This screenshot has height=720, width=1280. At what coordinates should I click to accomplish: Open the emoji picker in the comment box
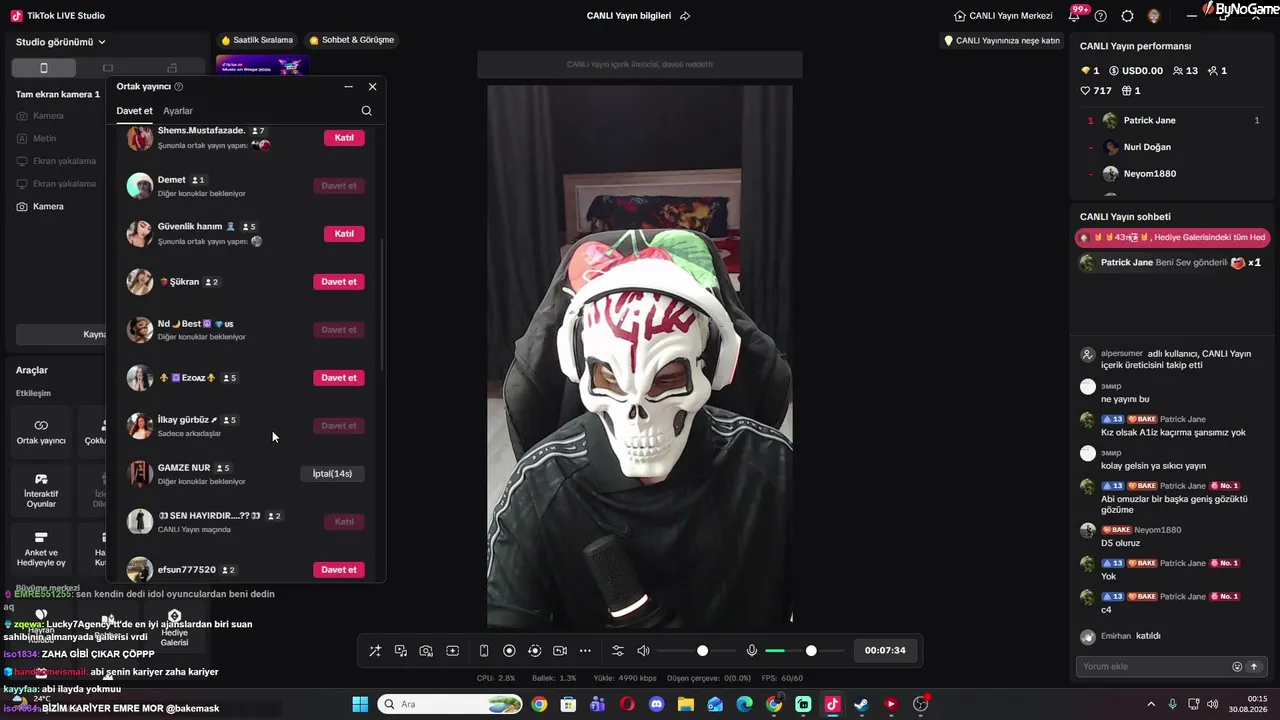tap(1237, 667)
